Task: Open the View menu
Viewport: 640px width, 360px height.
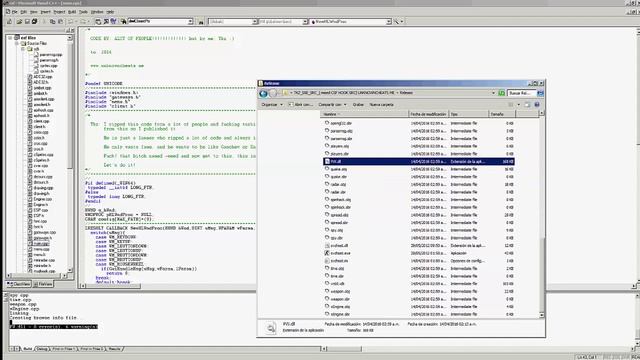Action: coord(33,12)
